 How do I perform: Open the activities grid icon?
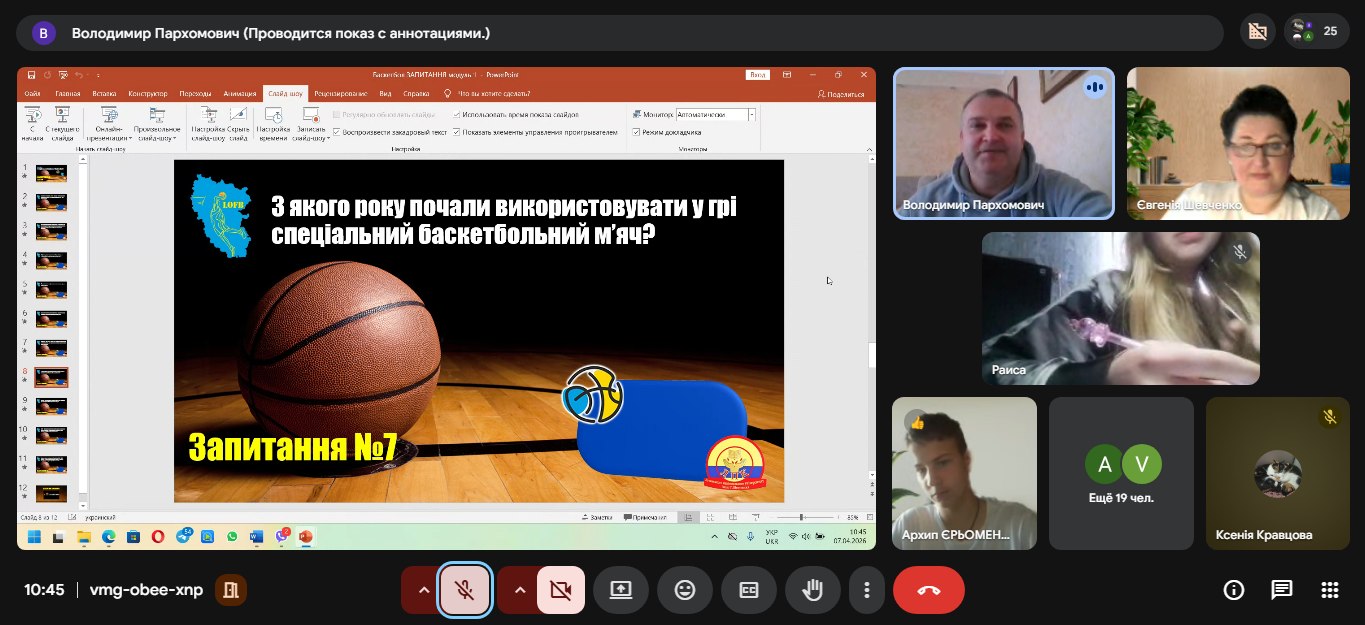pos(1329,590)
